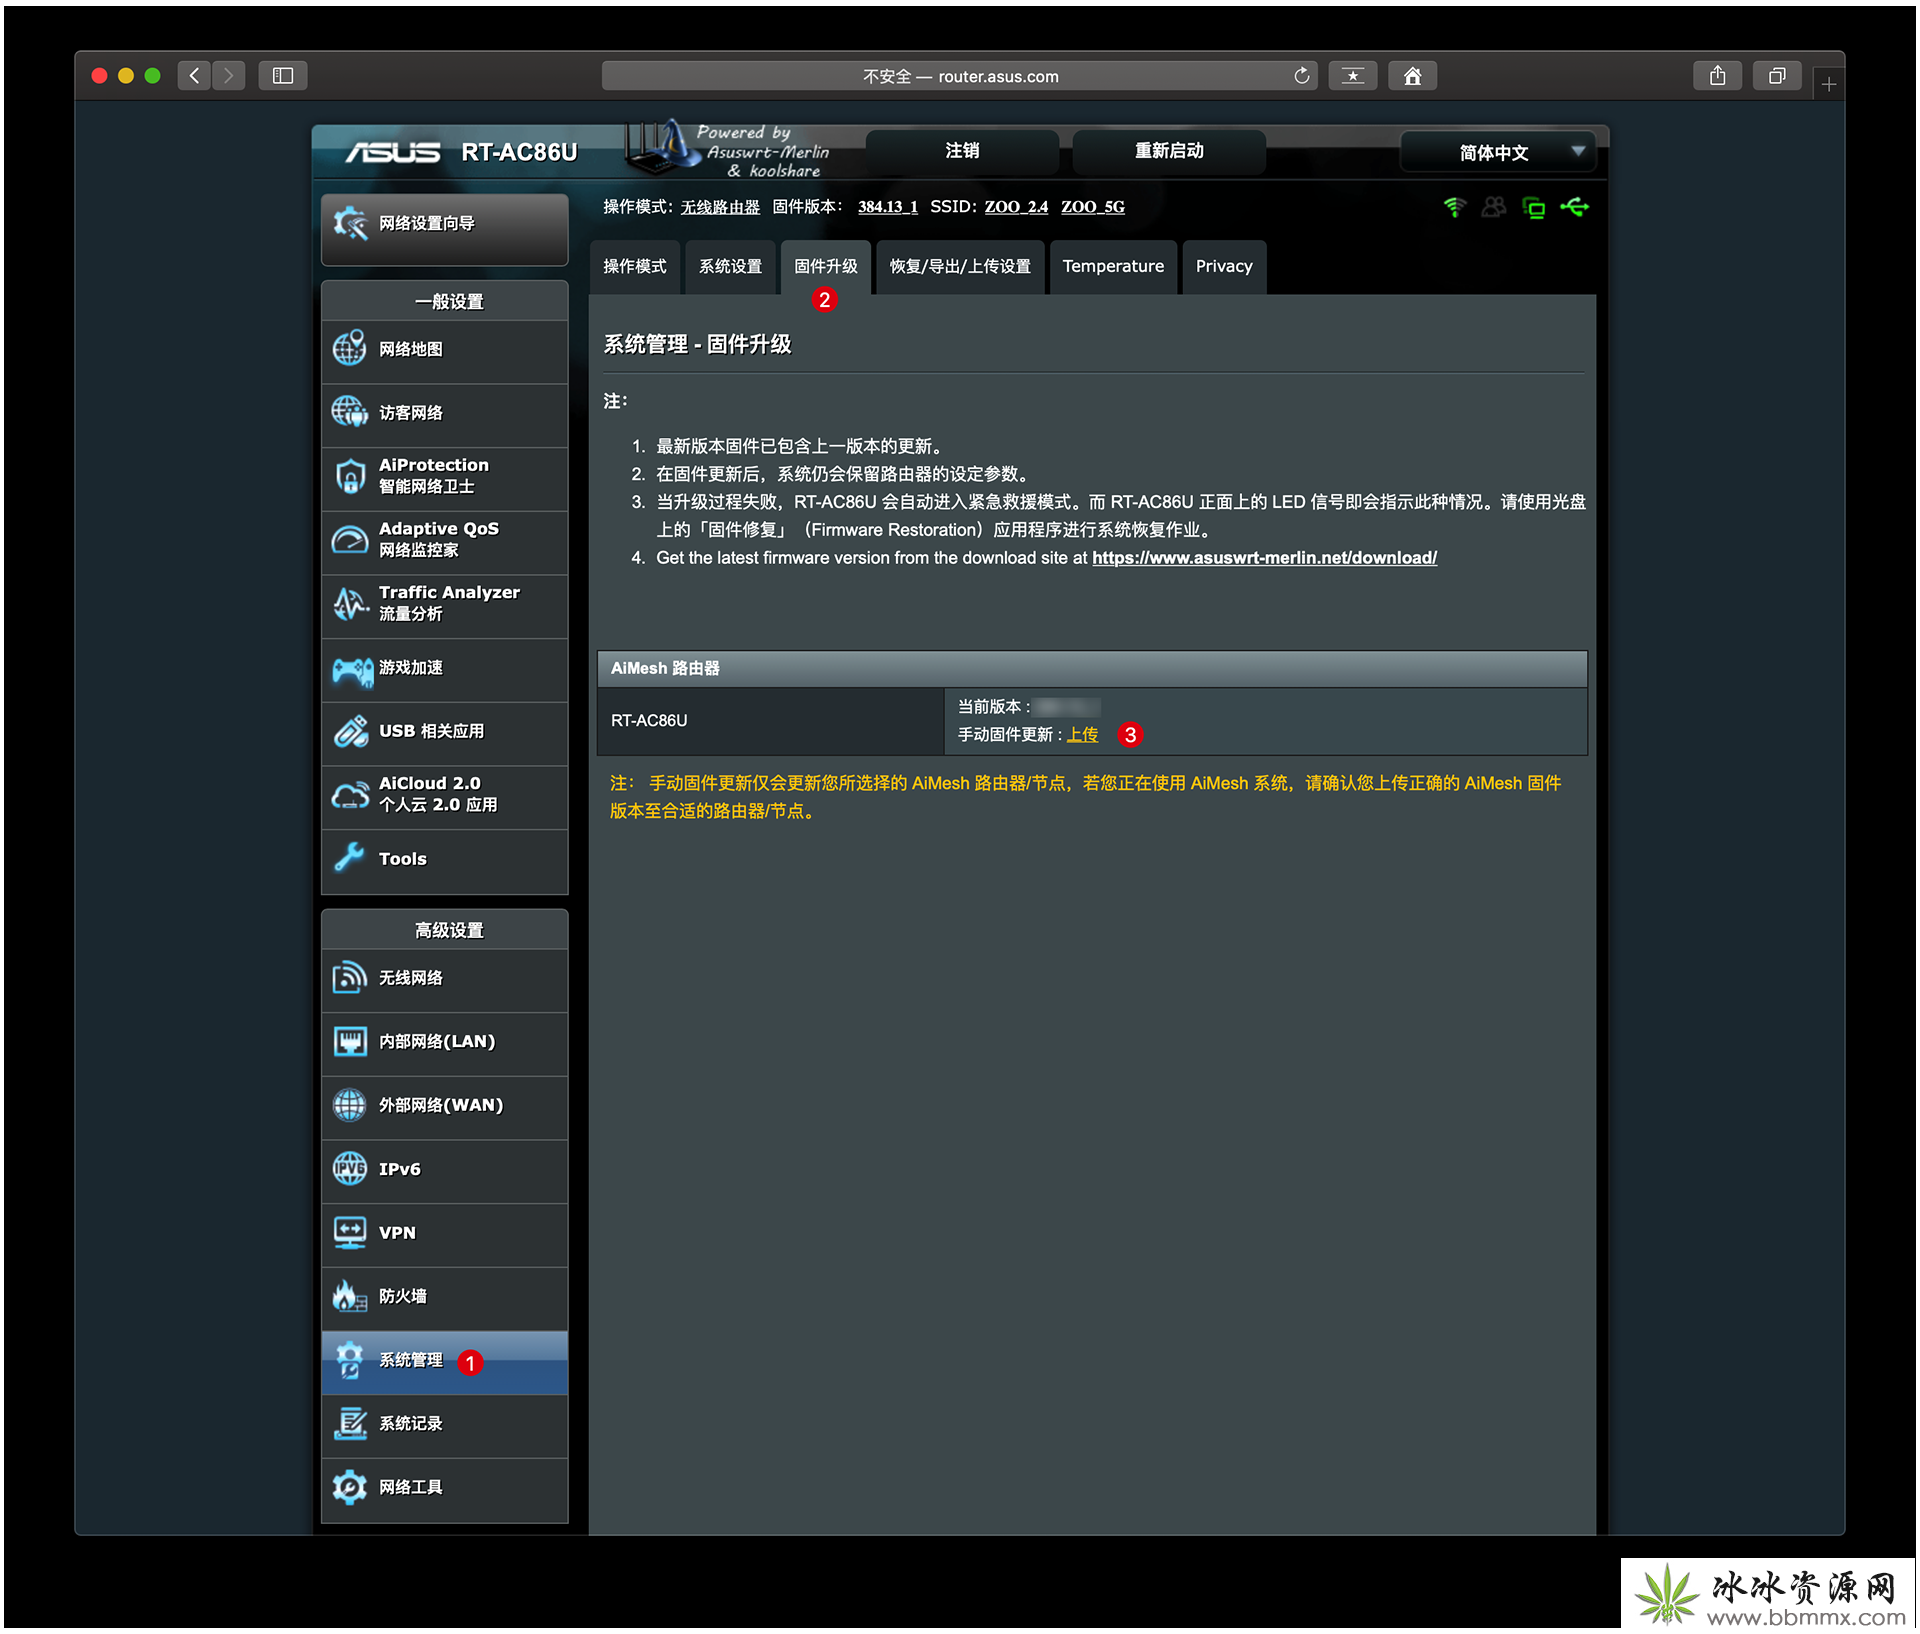This screenshot has height=1634, width=1920.
Task: Click the guest users status icon
Action: coord(1494,208)
